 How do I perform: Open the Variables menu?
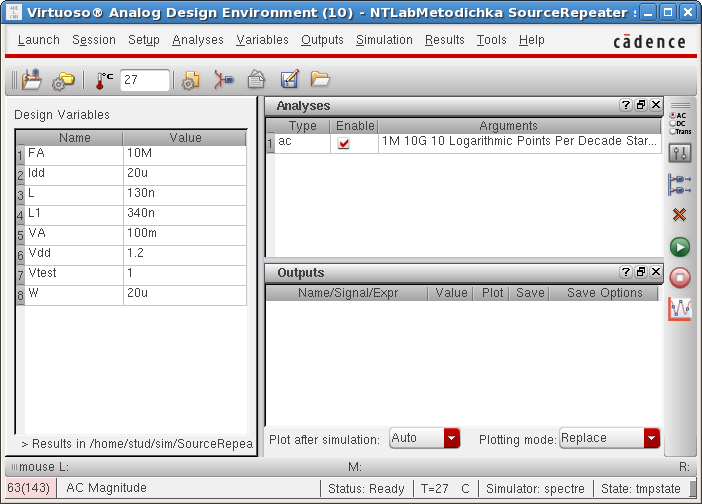(x=262, y=40)
